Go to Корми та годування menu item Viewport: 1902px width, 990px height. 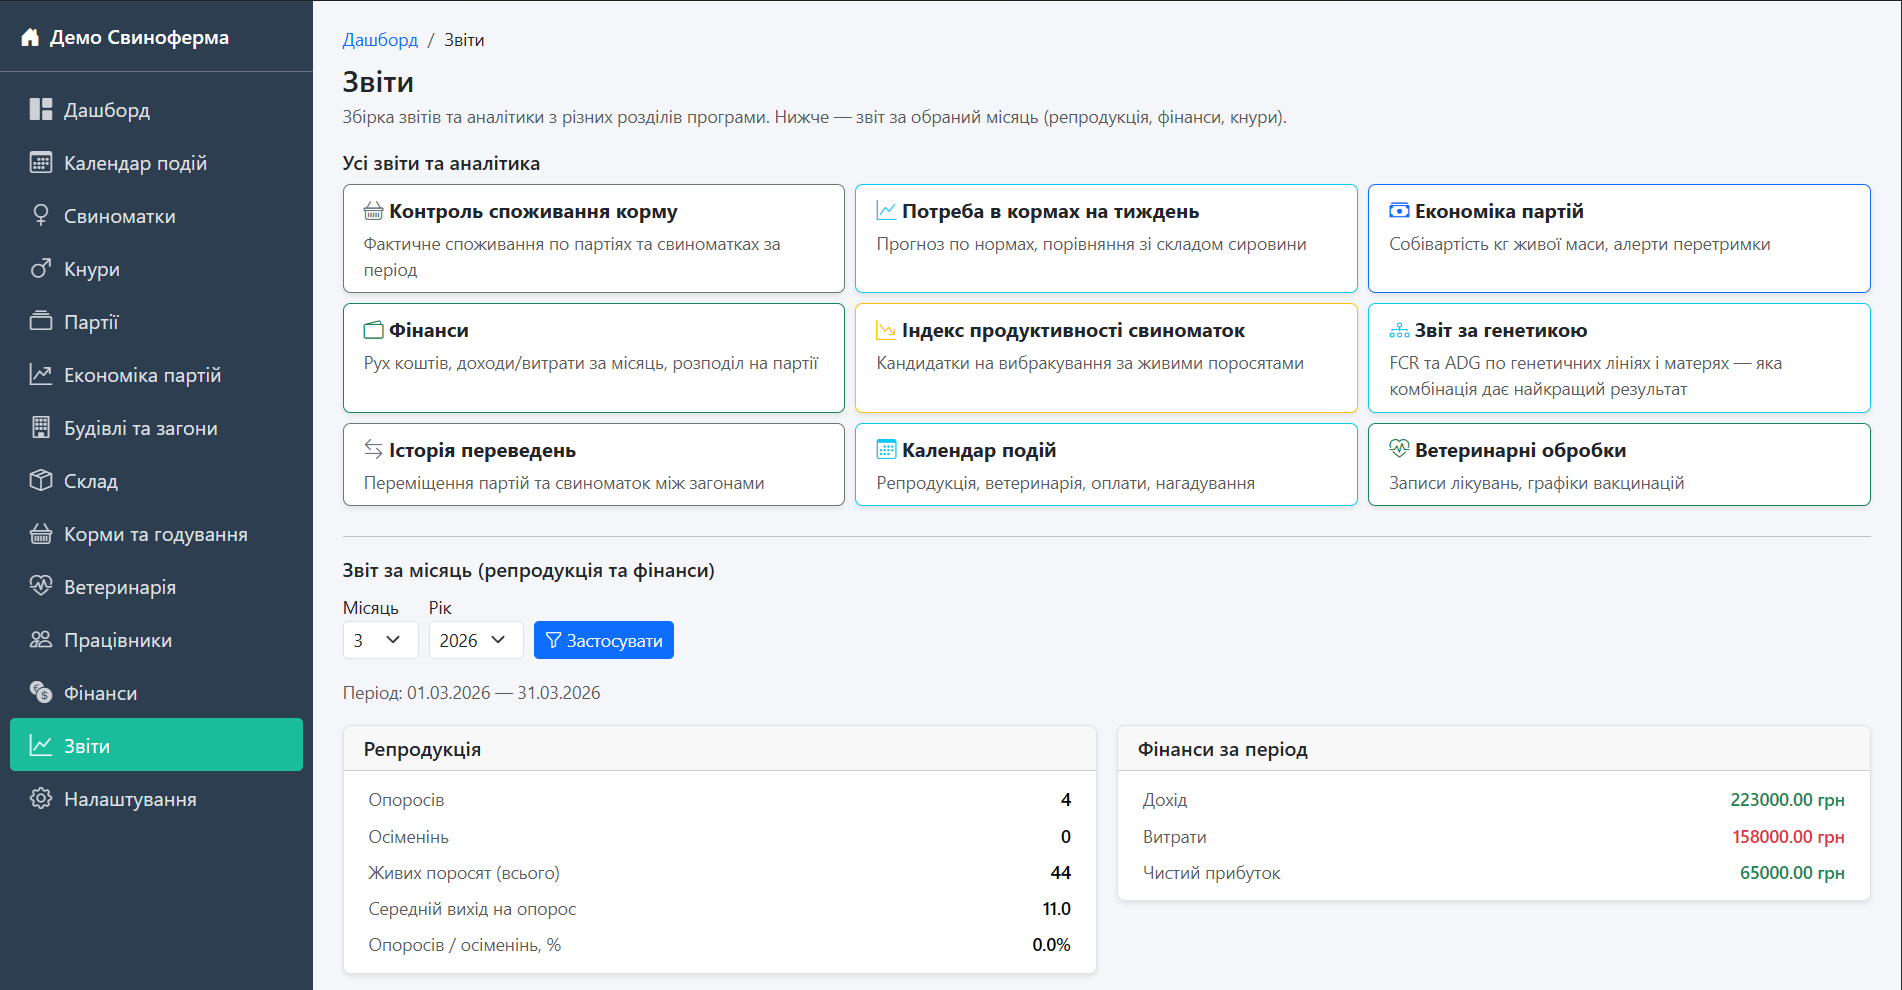pyautogui.click(x=155, y=534)
